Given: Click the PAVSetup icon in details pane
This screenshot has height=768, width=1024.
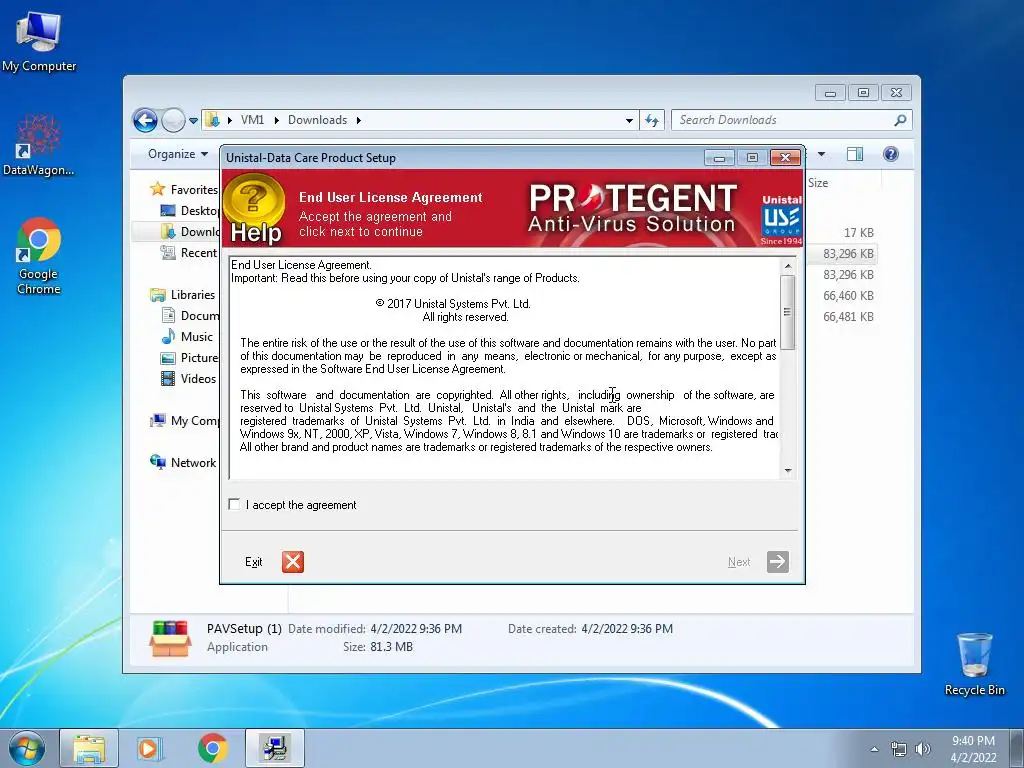Looking at the screenshot, I should (x=170, y=637).
